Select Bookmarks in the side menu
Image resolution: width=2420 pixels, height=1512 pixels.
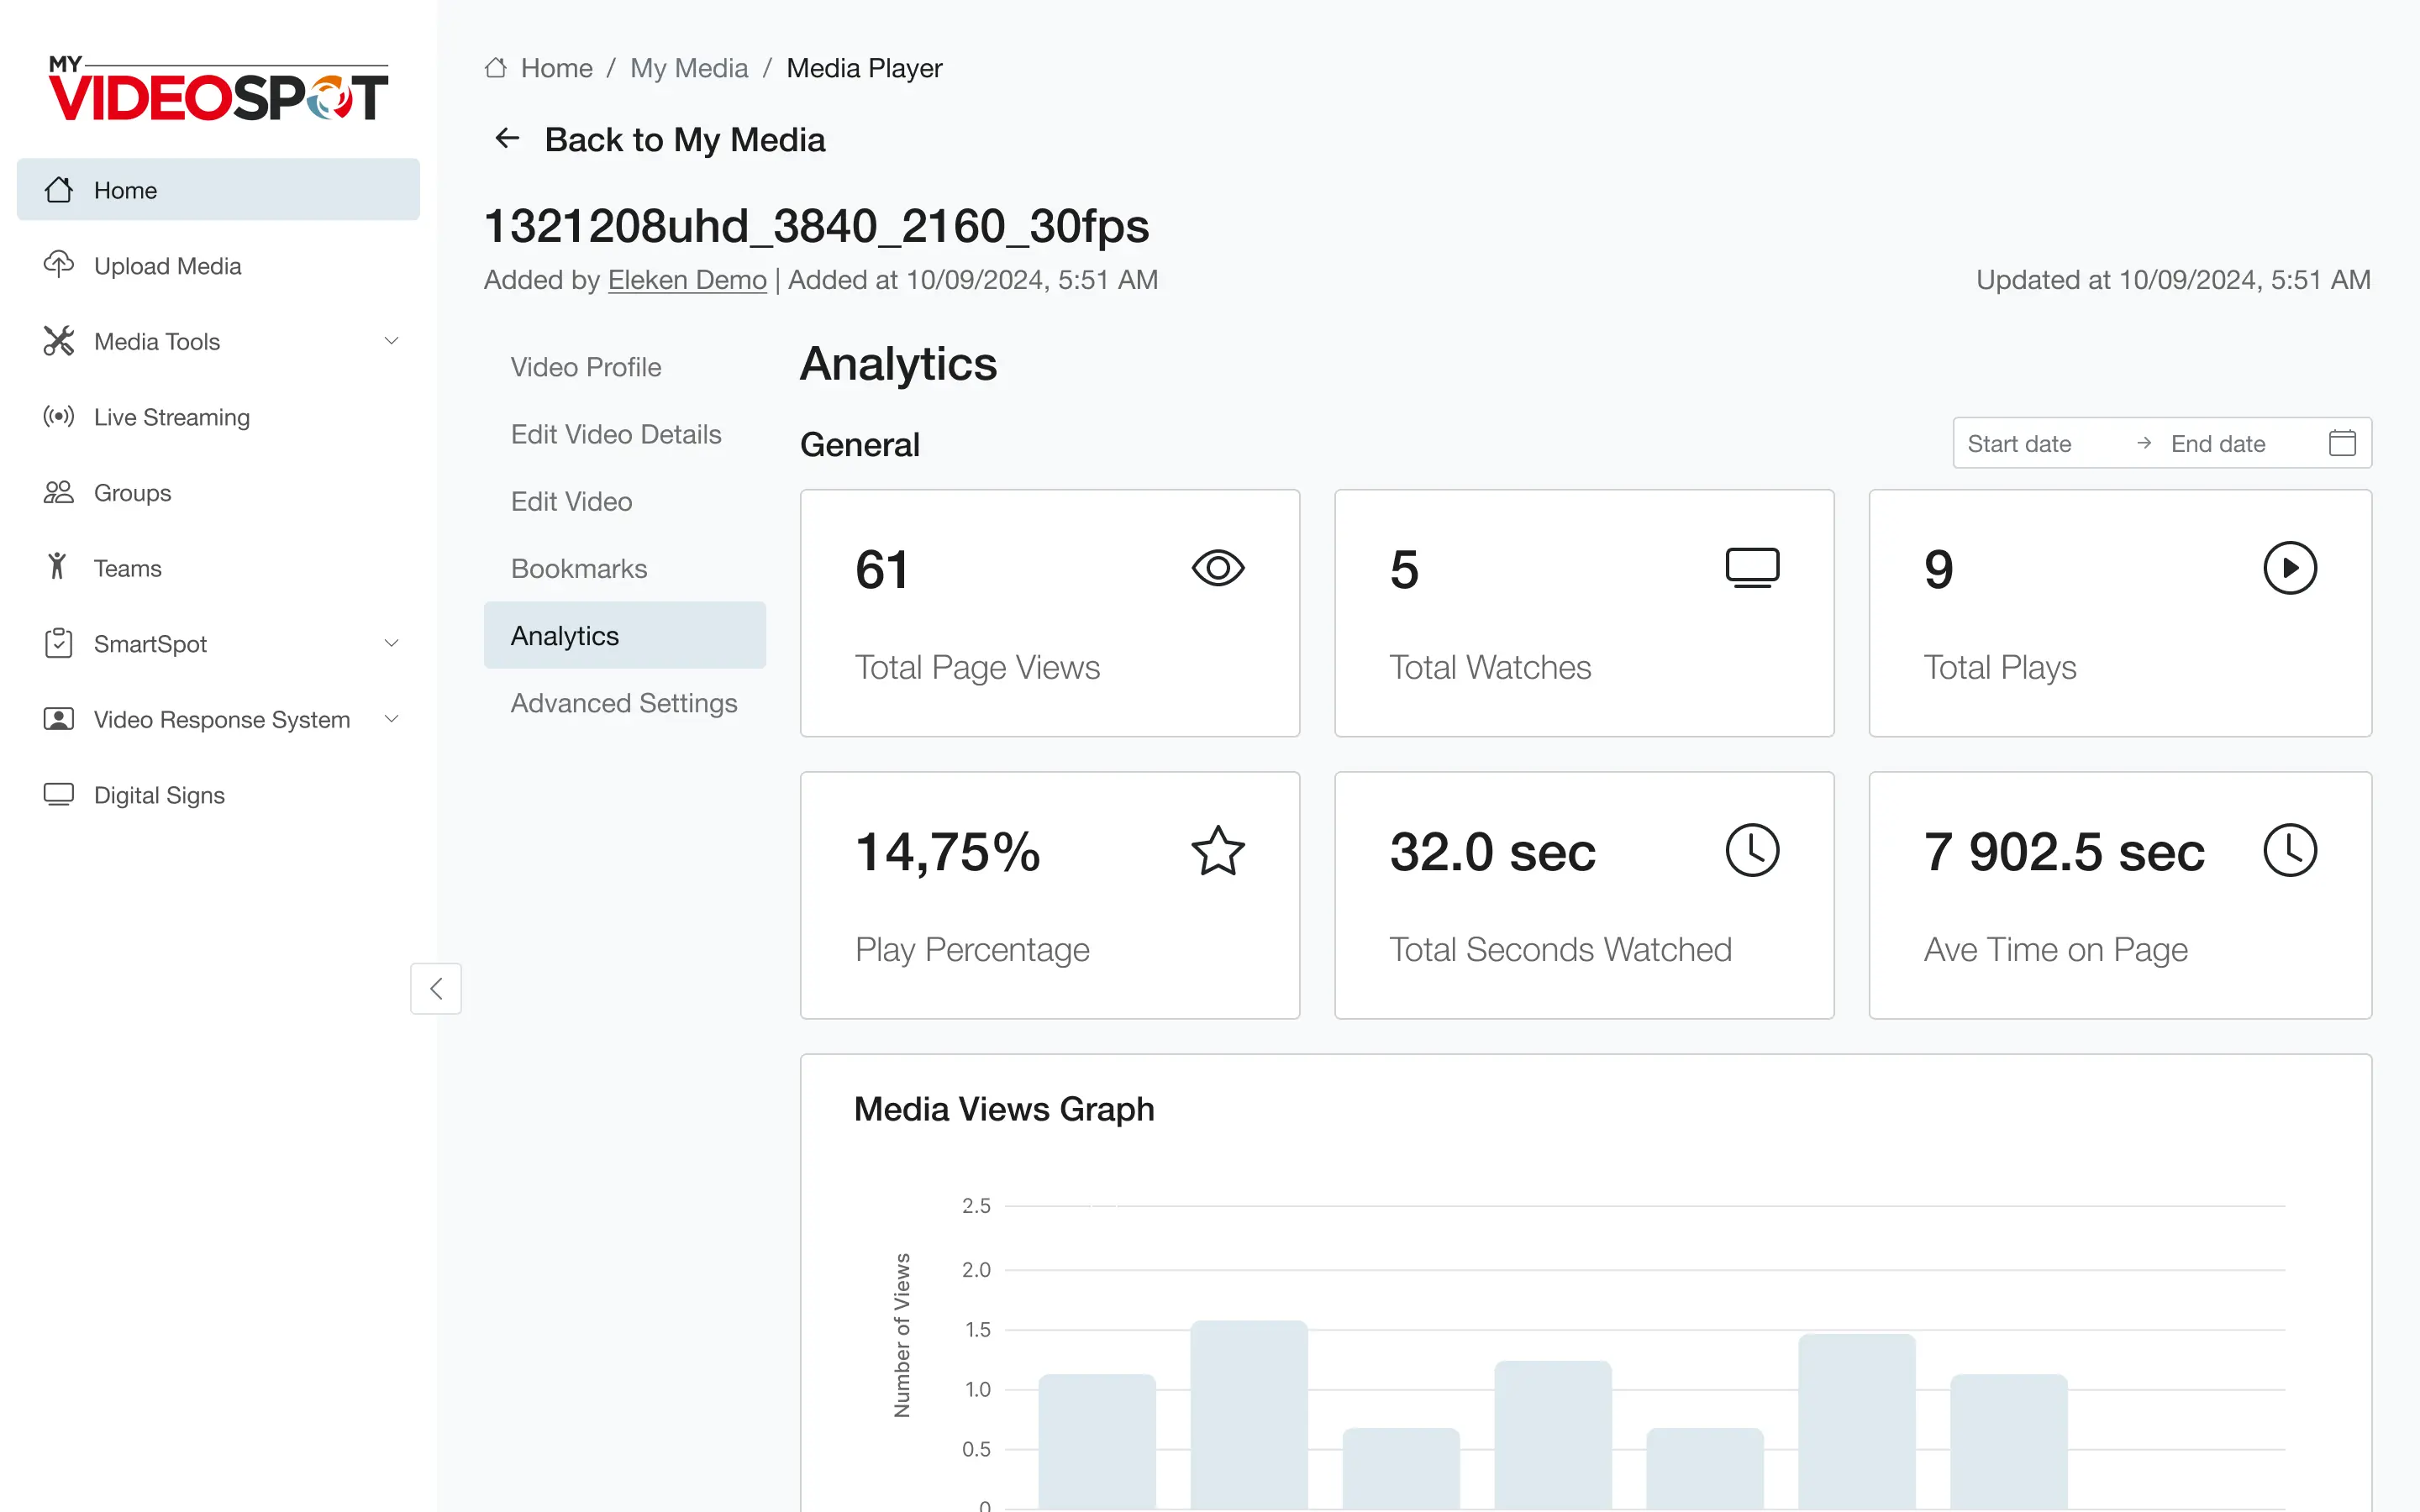(579, 568)
